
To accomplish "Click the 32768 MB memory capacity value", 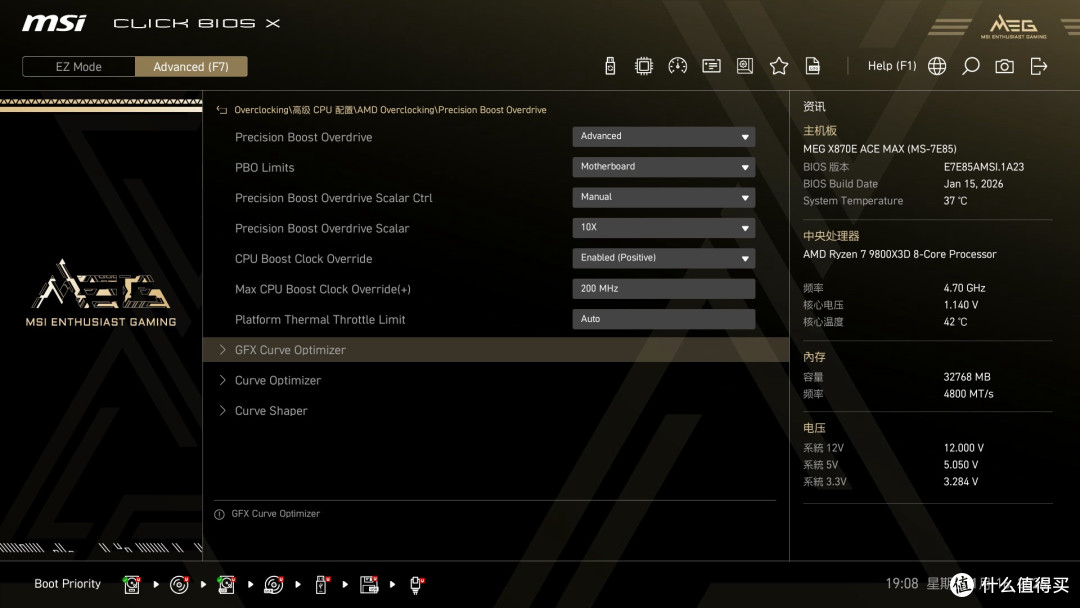I will 967,377.
